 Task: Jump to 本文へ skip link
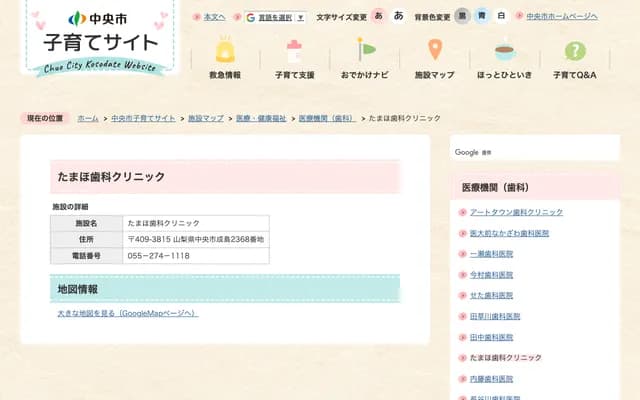pyautogui.click(x=214, y=17)
